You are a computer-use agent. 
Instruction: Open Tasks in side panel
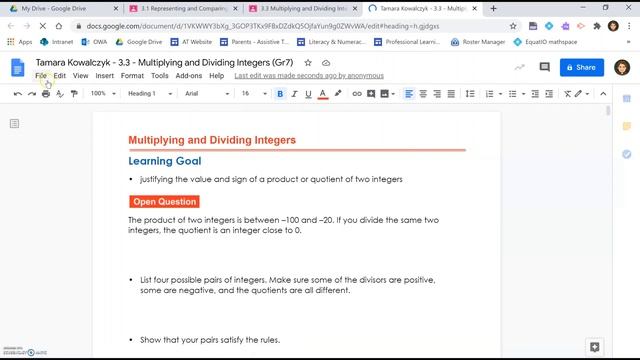627,154
